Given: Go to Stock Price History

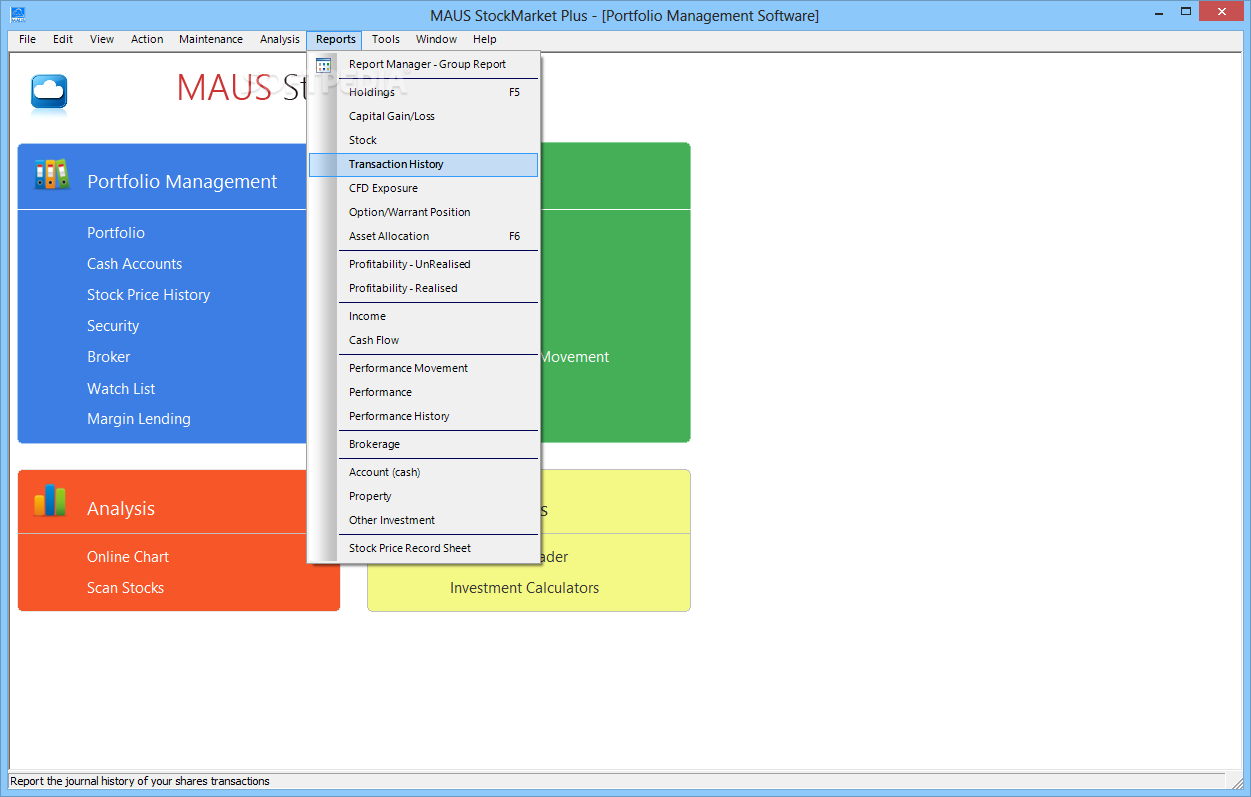Looking at the screenshot, I should [x=149, y=295].
